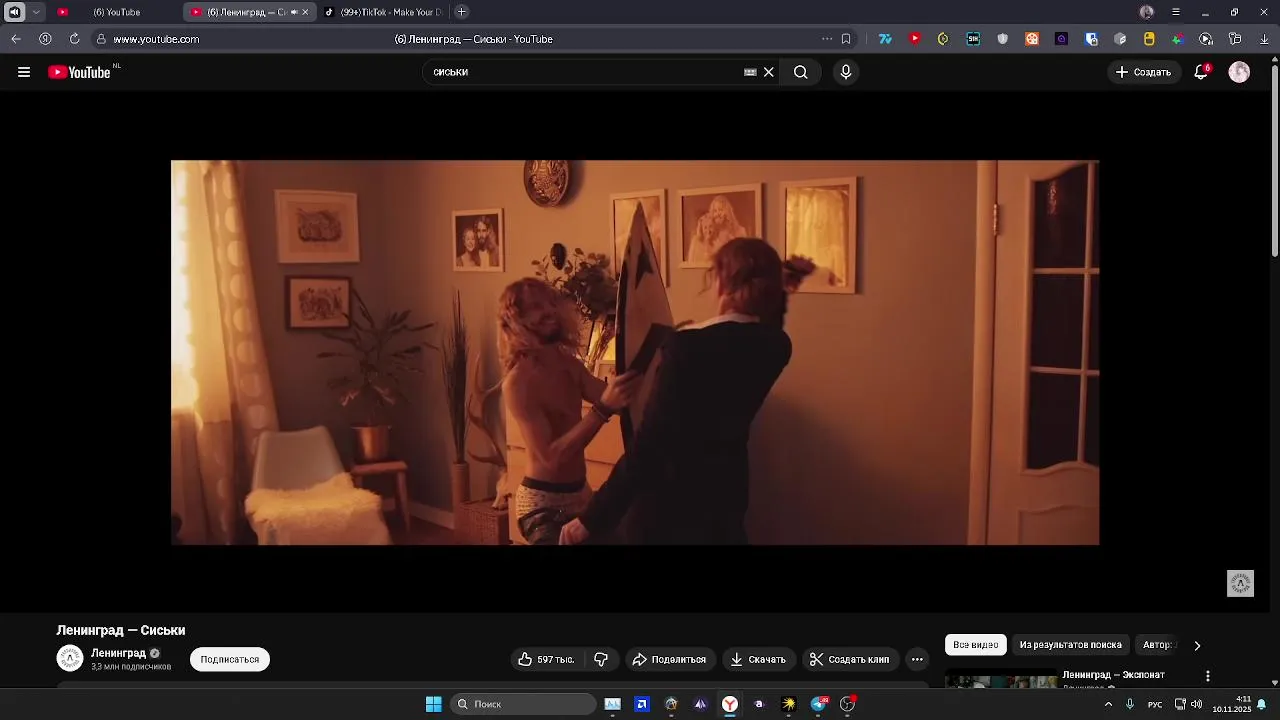Open system volume control
Screen dimensions: 1280x720
click(x=1196, y=704)
